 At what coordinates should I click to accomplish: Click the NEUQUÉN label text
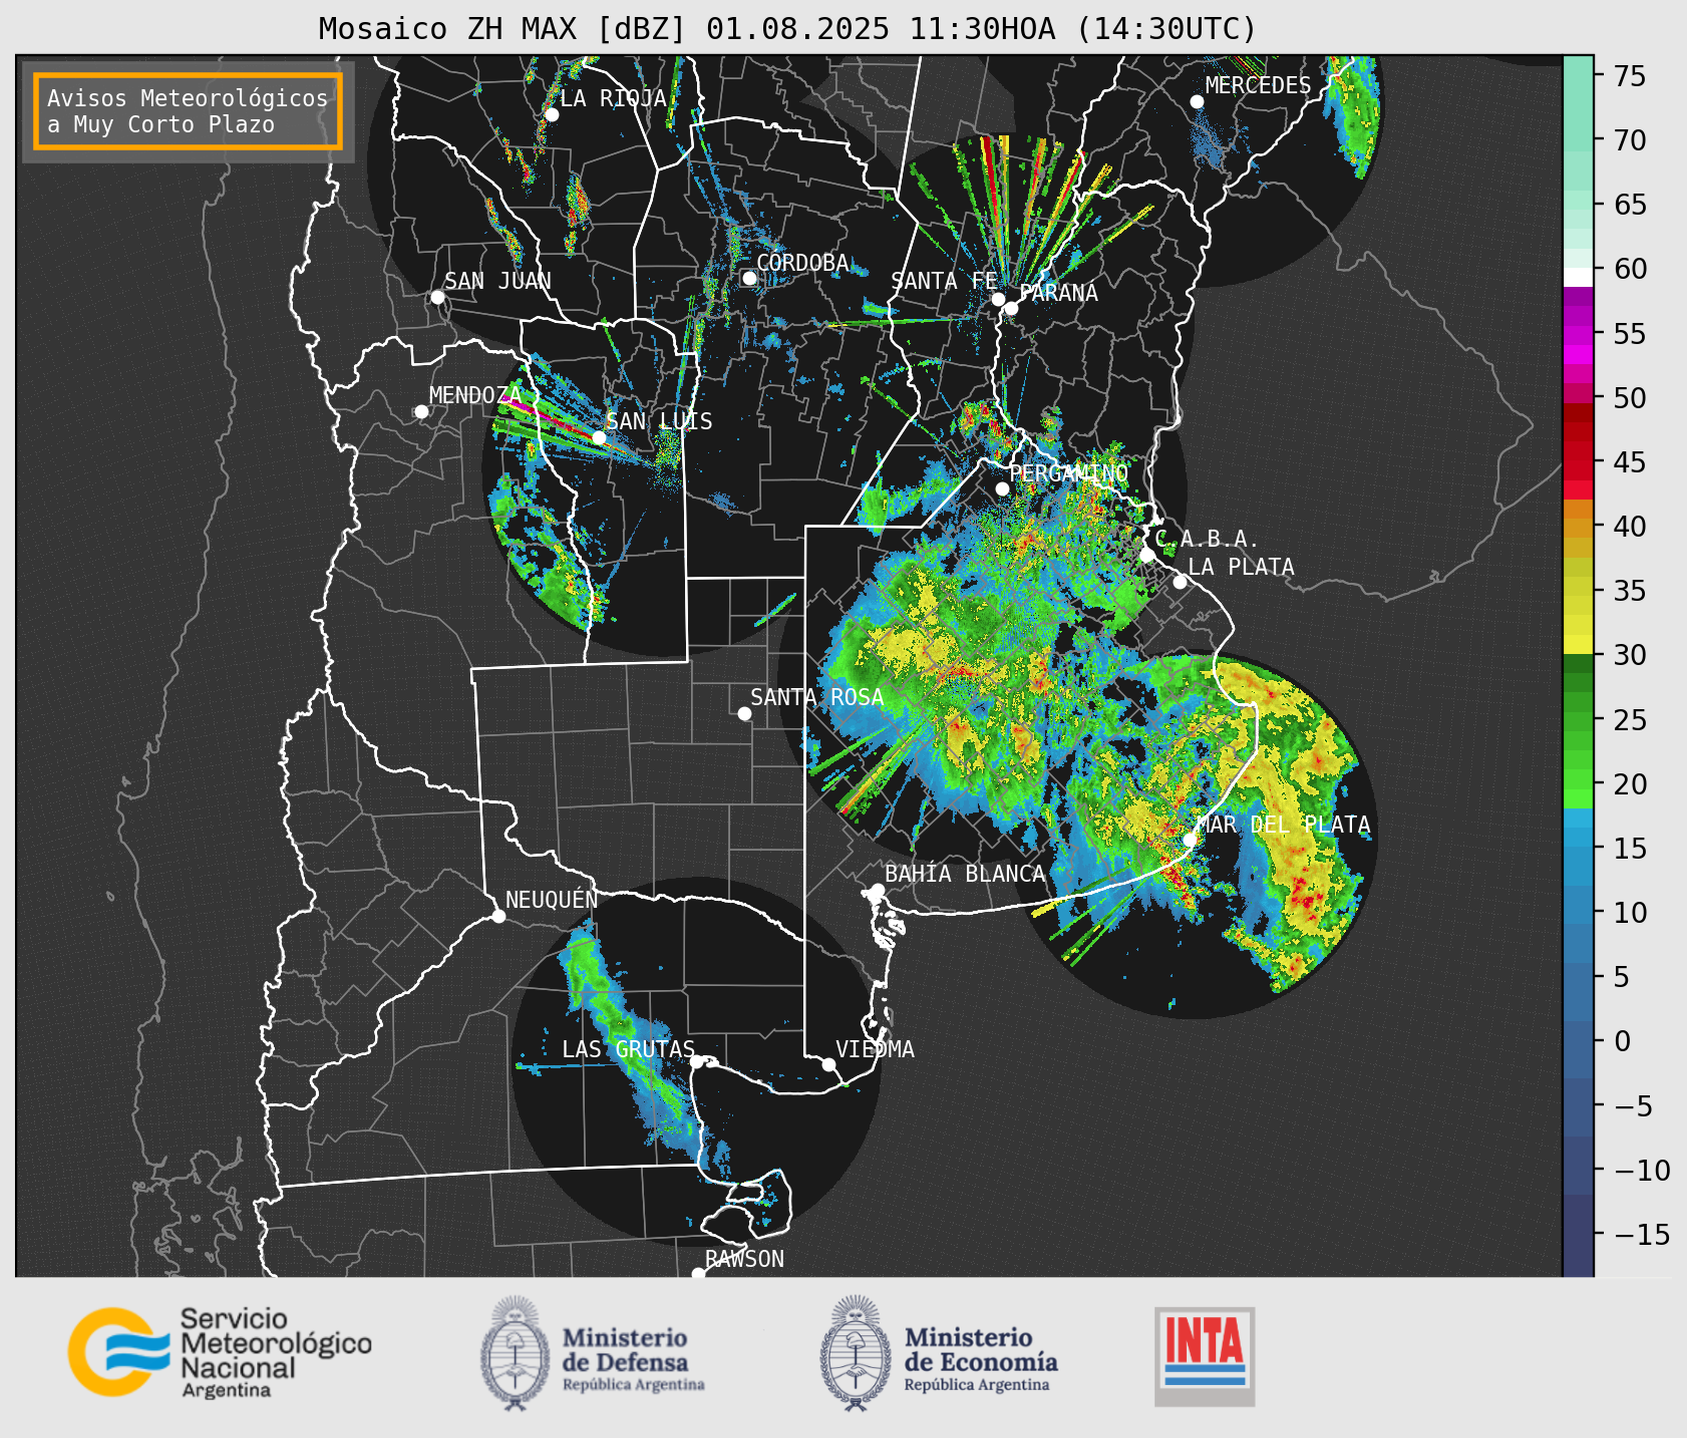pos(552,899)
